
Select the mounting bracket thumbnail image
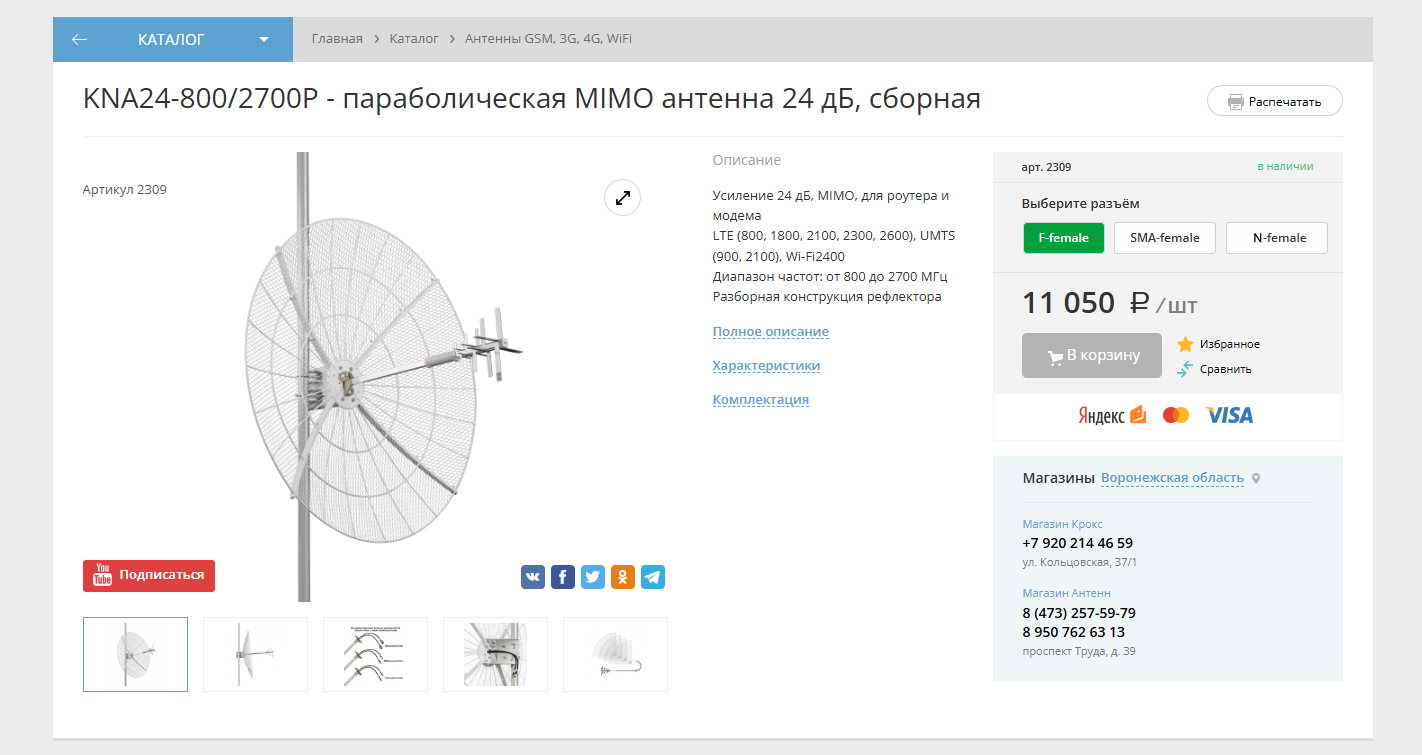tap(495, 654)
